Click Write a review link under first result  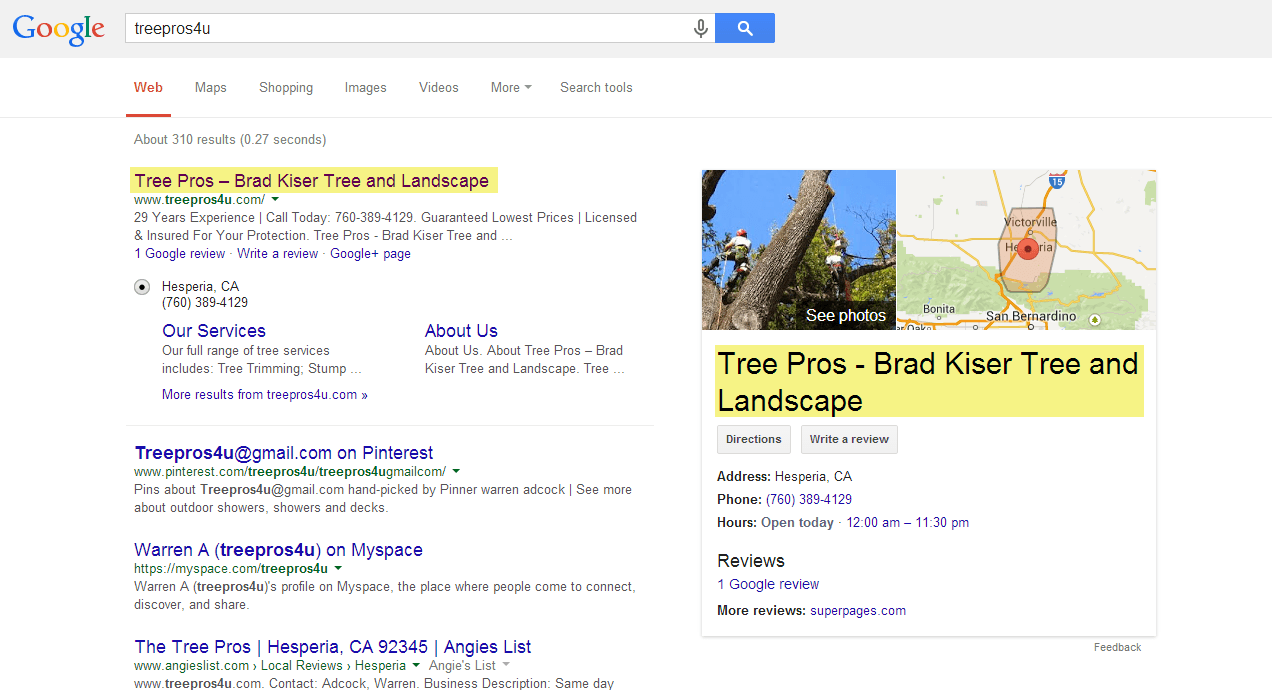click(x=277, y=254)
